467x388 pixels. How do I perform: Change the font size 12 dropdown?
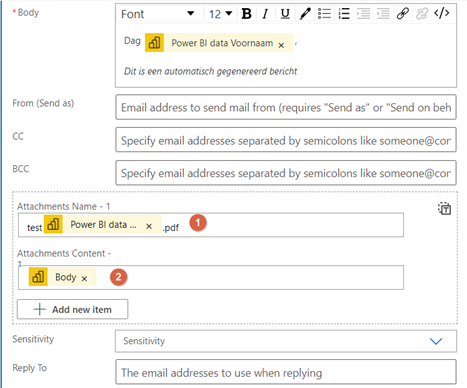(220, 14)
